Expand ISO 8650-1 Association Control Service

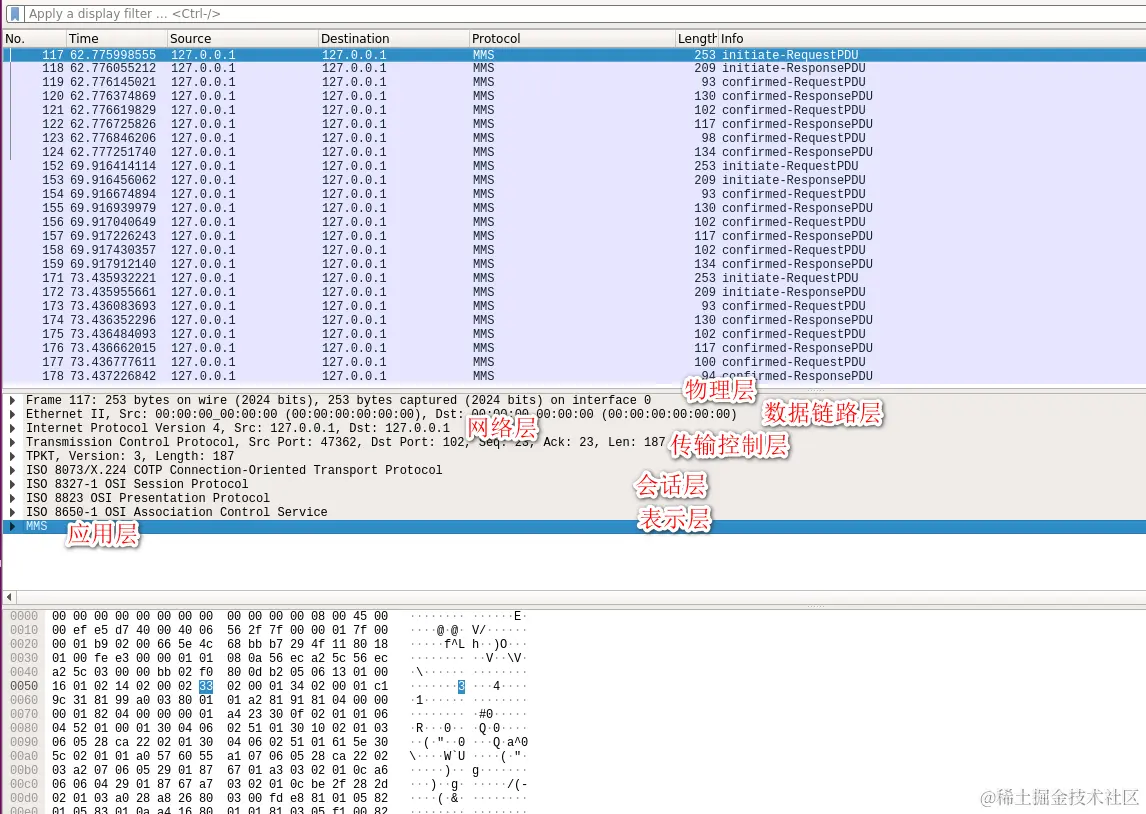12,512
